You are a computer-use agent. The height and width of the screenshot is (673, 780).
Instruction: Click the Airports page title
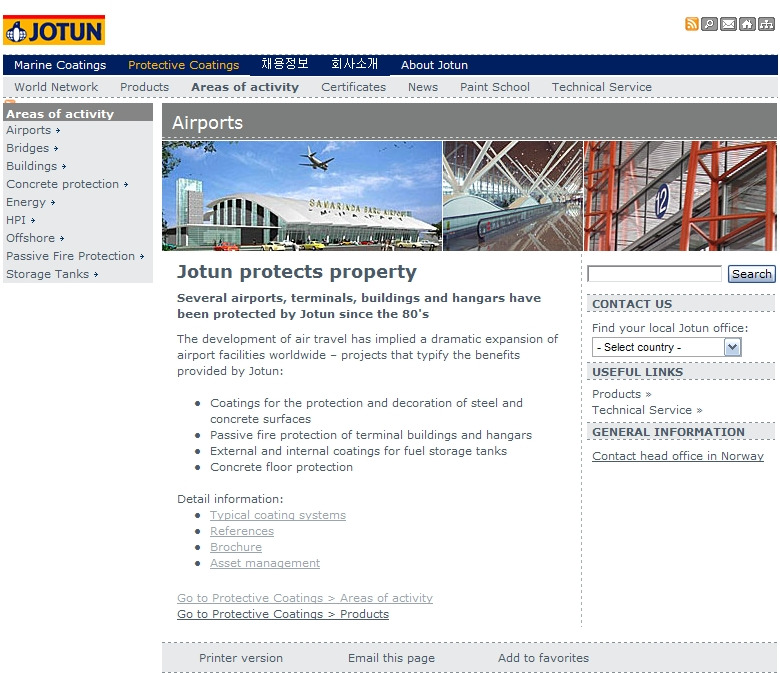pos(207,123)
